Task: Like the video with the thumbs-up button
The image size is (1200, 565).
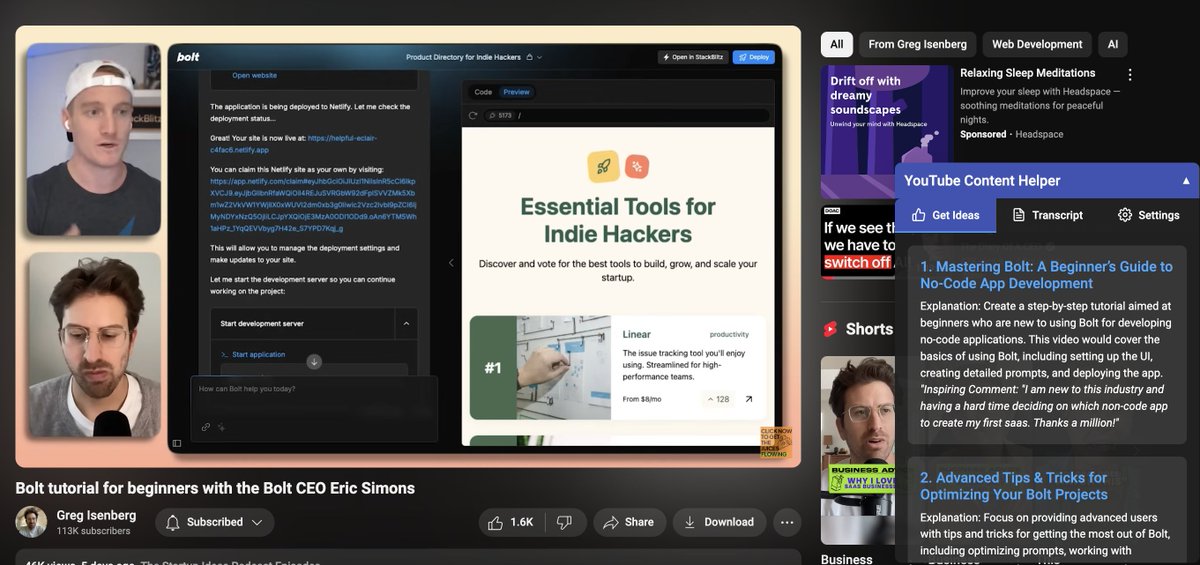Action: [x=511, y=522]
